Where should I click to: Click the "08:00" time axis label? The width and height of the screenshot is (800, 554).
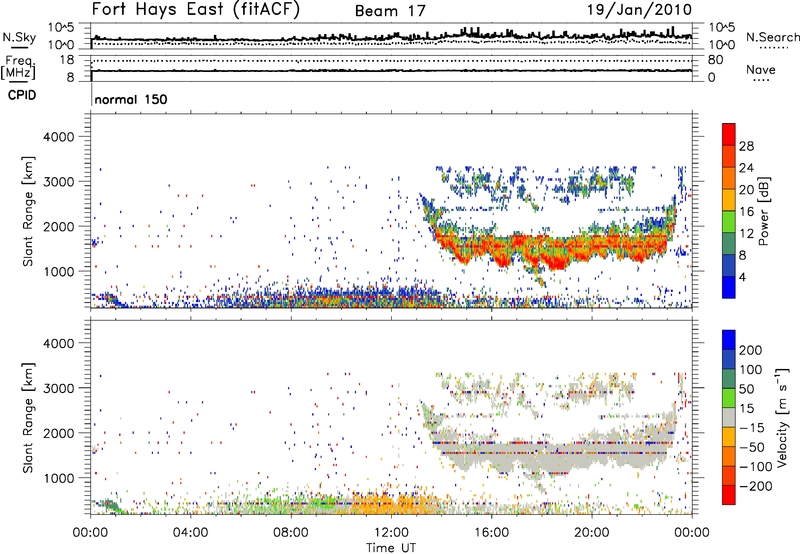tap(291, 533)
